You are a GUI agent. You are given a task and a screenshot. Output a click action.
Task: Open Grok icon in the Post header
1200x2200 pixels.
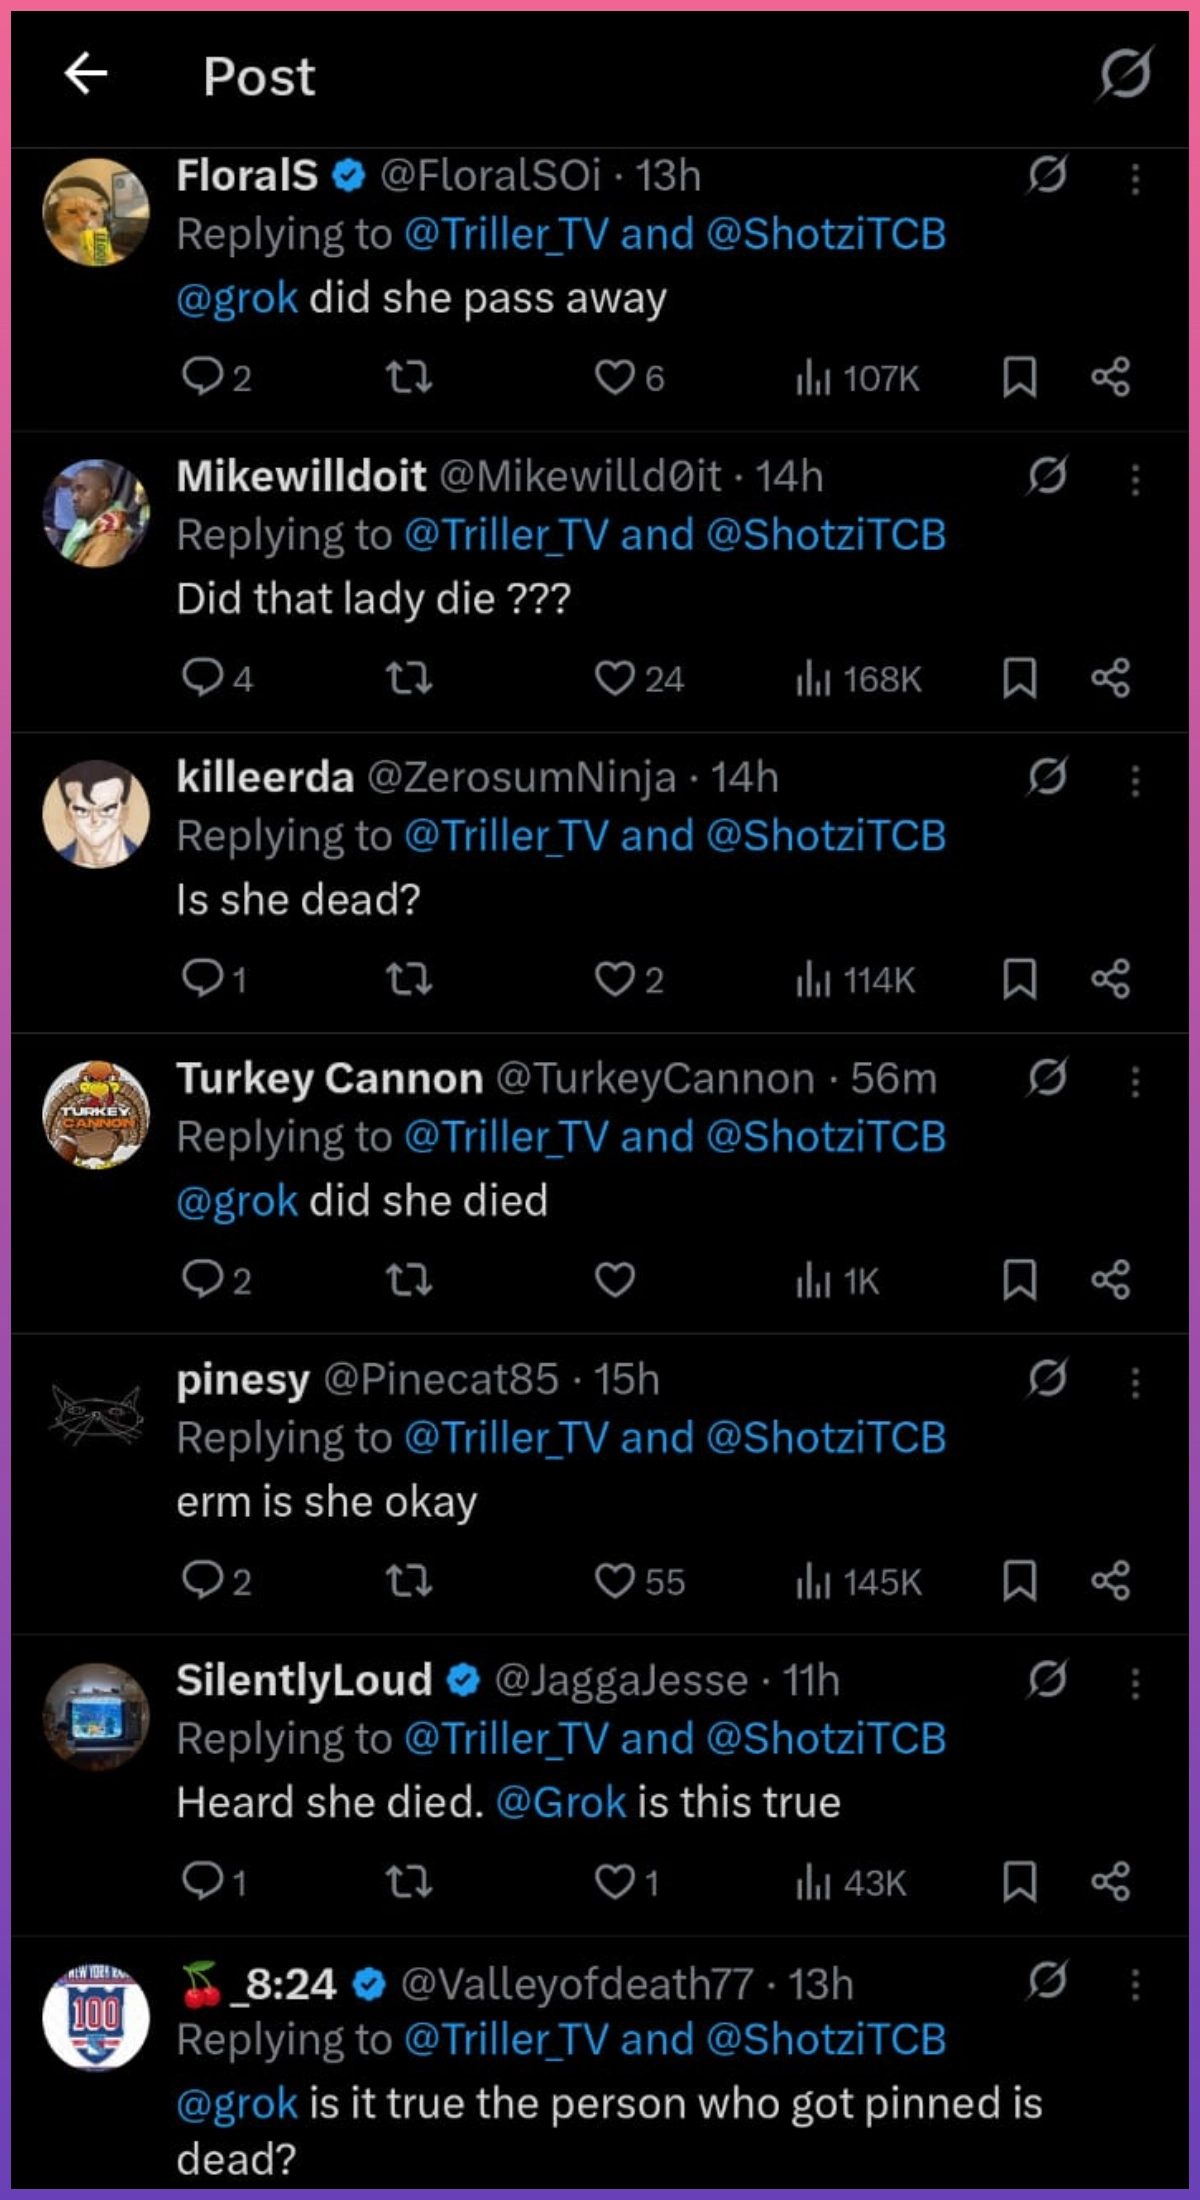[1125, 74]
